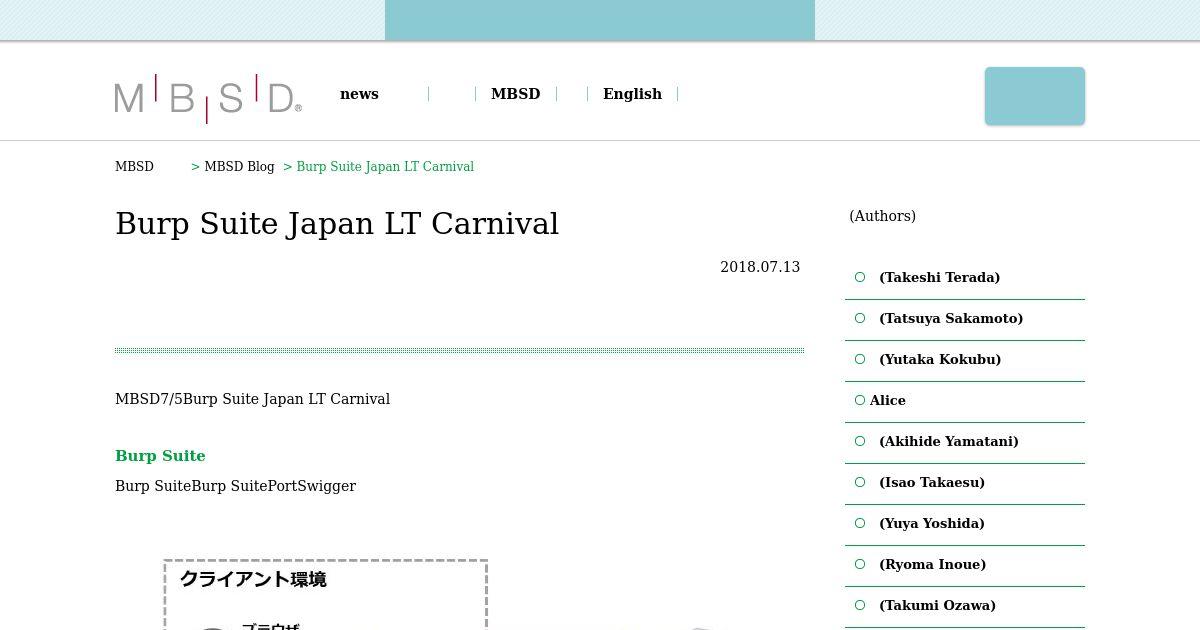Click the circle bullet beside Akihide Yamatani
Screen dimensions: 1200x630
[x=860, y=441]
